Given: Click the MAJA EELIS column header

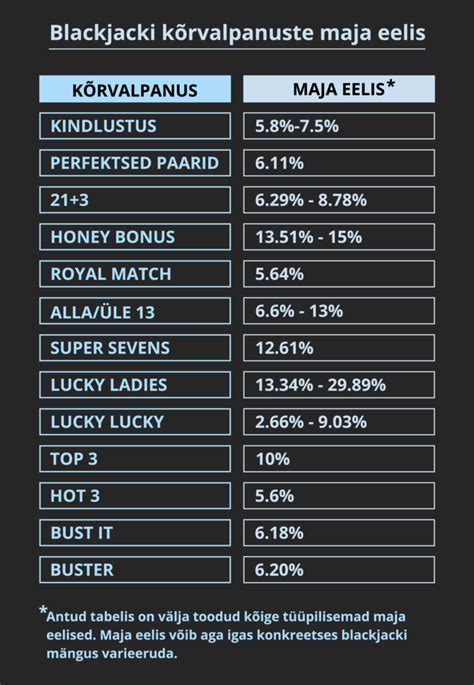Looking at the screenshot, I should pos(339,89).
